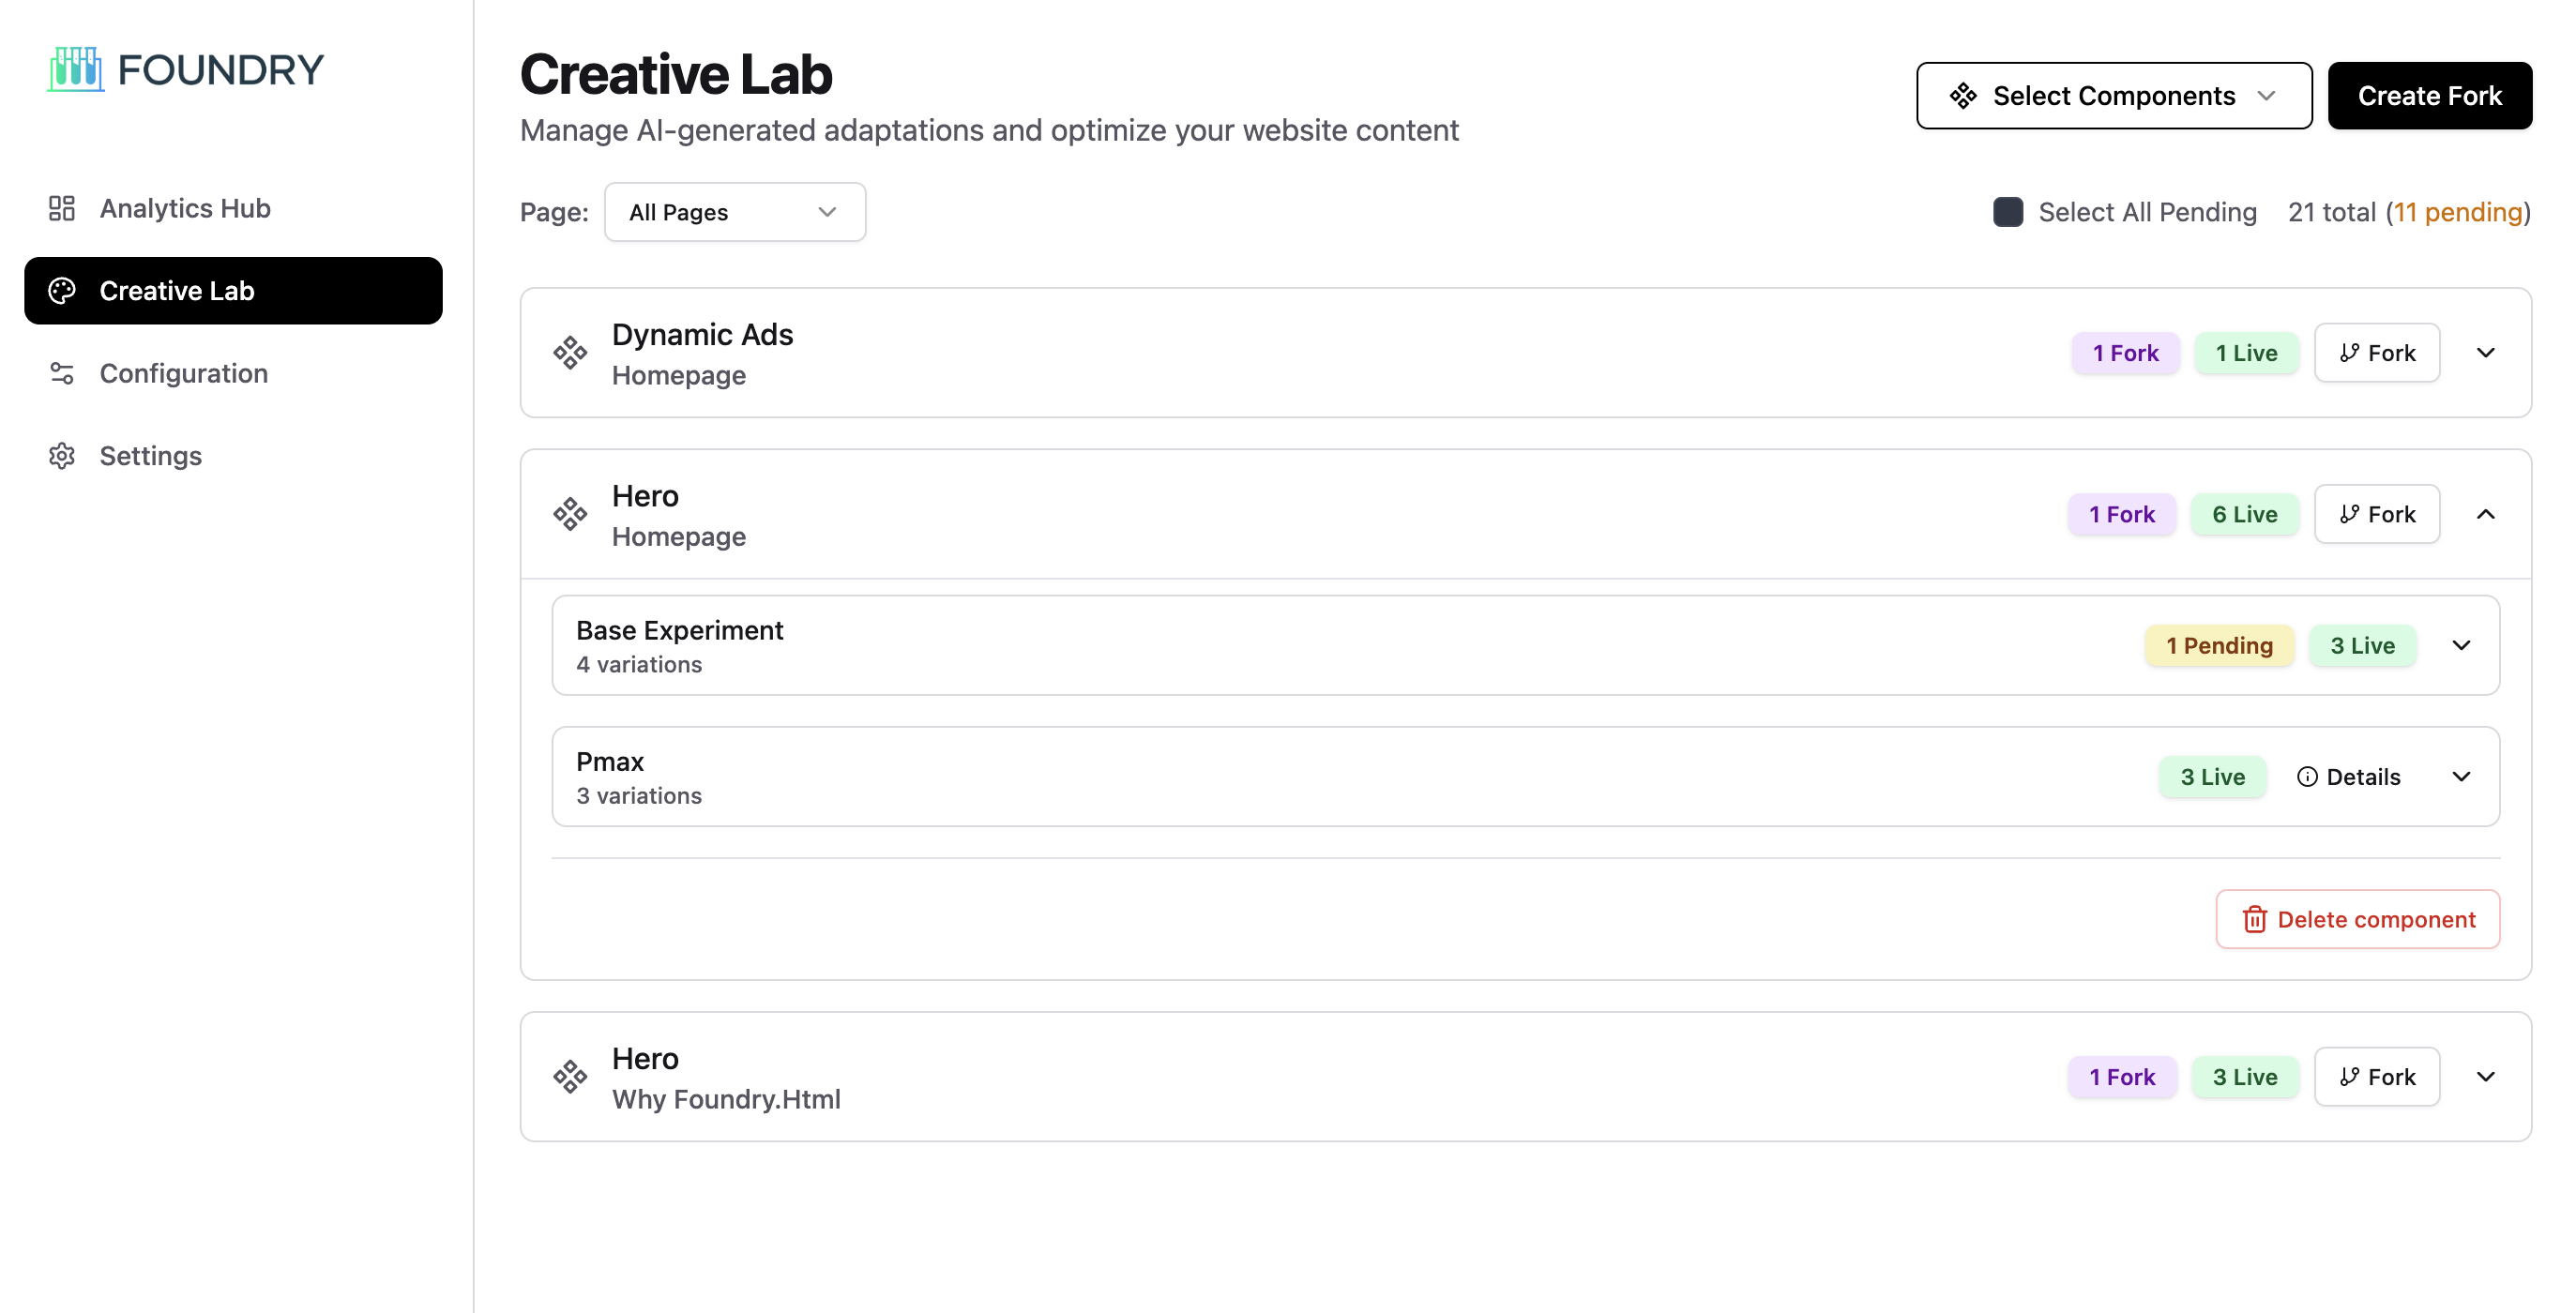Expand the Base Experiment row

coord(2461,646)
